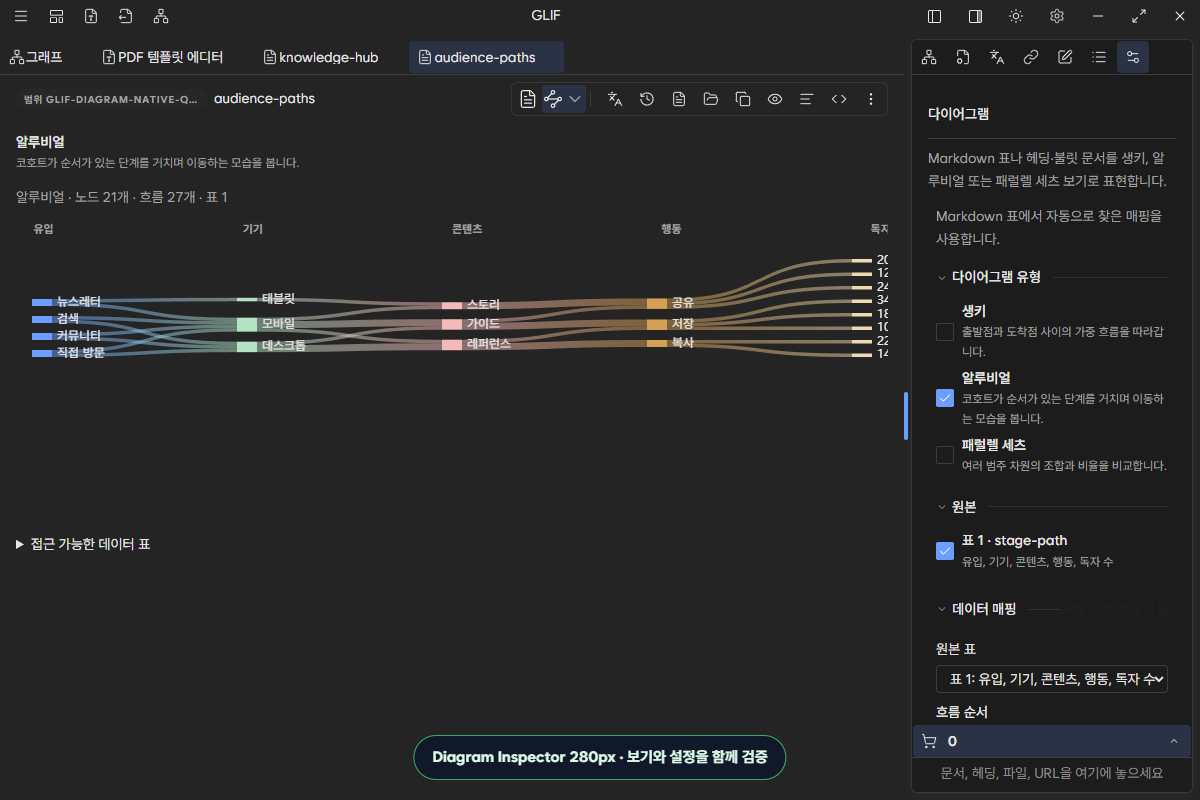
Task: Open the links tab in right panel
Action: 1031,57
